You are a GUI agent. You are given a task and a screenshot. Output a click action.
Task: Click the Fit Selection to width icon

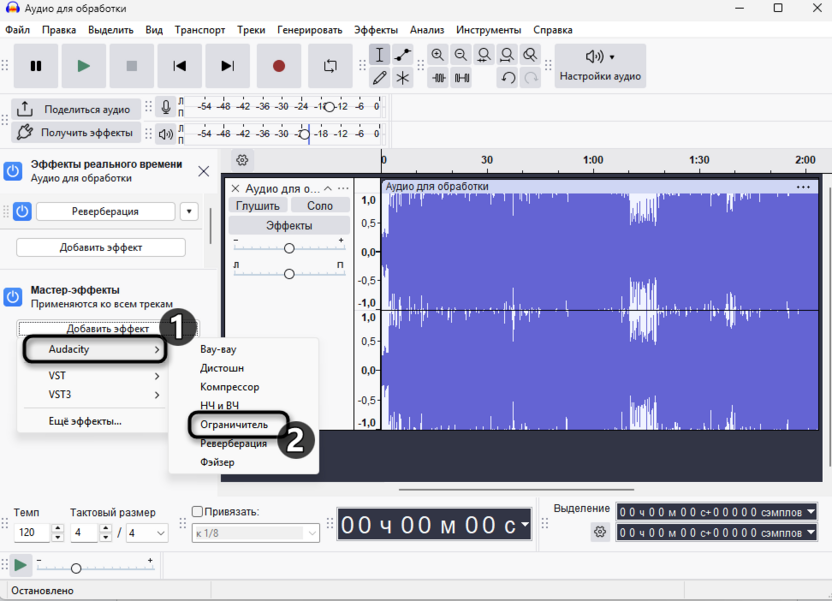coord(484,55)
